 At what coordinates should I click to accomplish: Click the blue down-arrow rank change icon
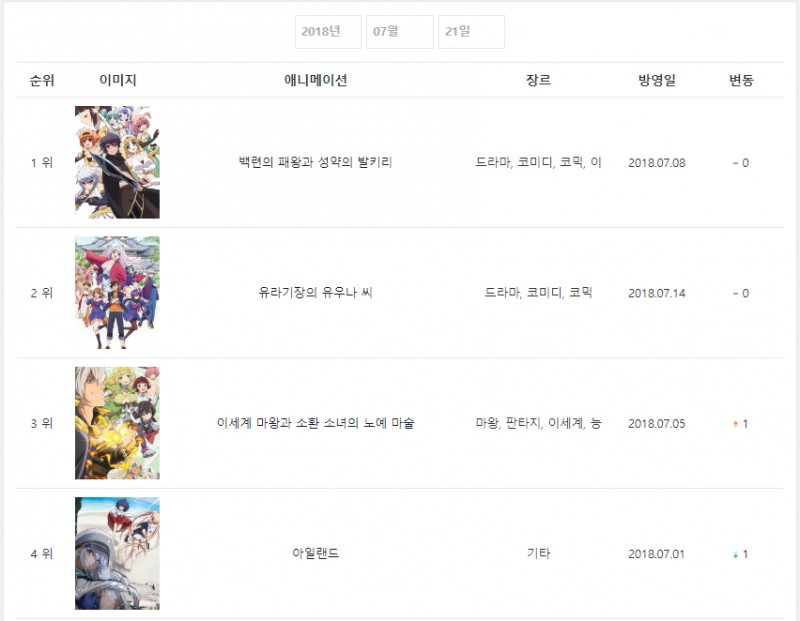pyautogui.click(x=735, y=555)
